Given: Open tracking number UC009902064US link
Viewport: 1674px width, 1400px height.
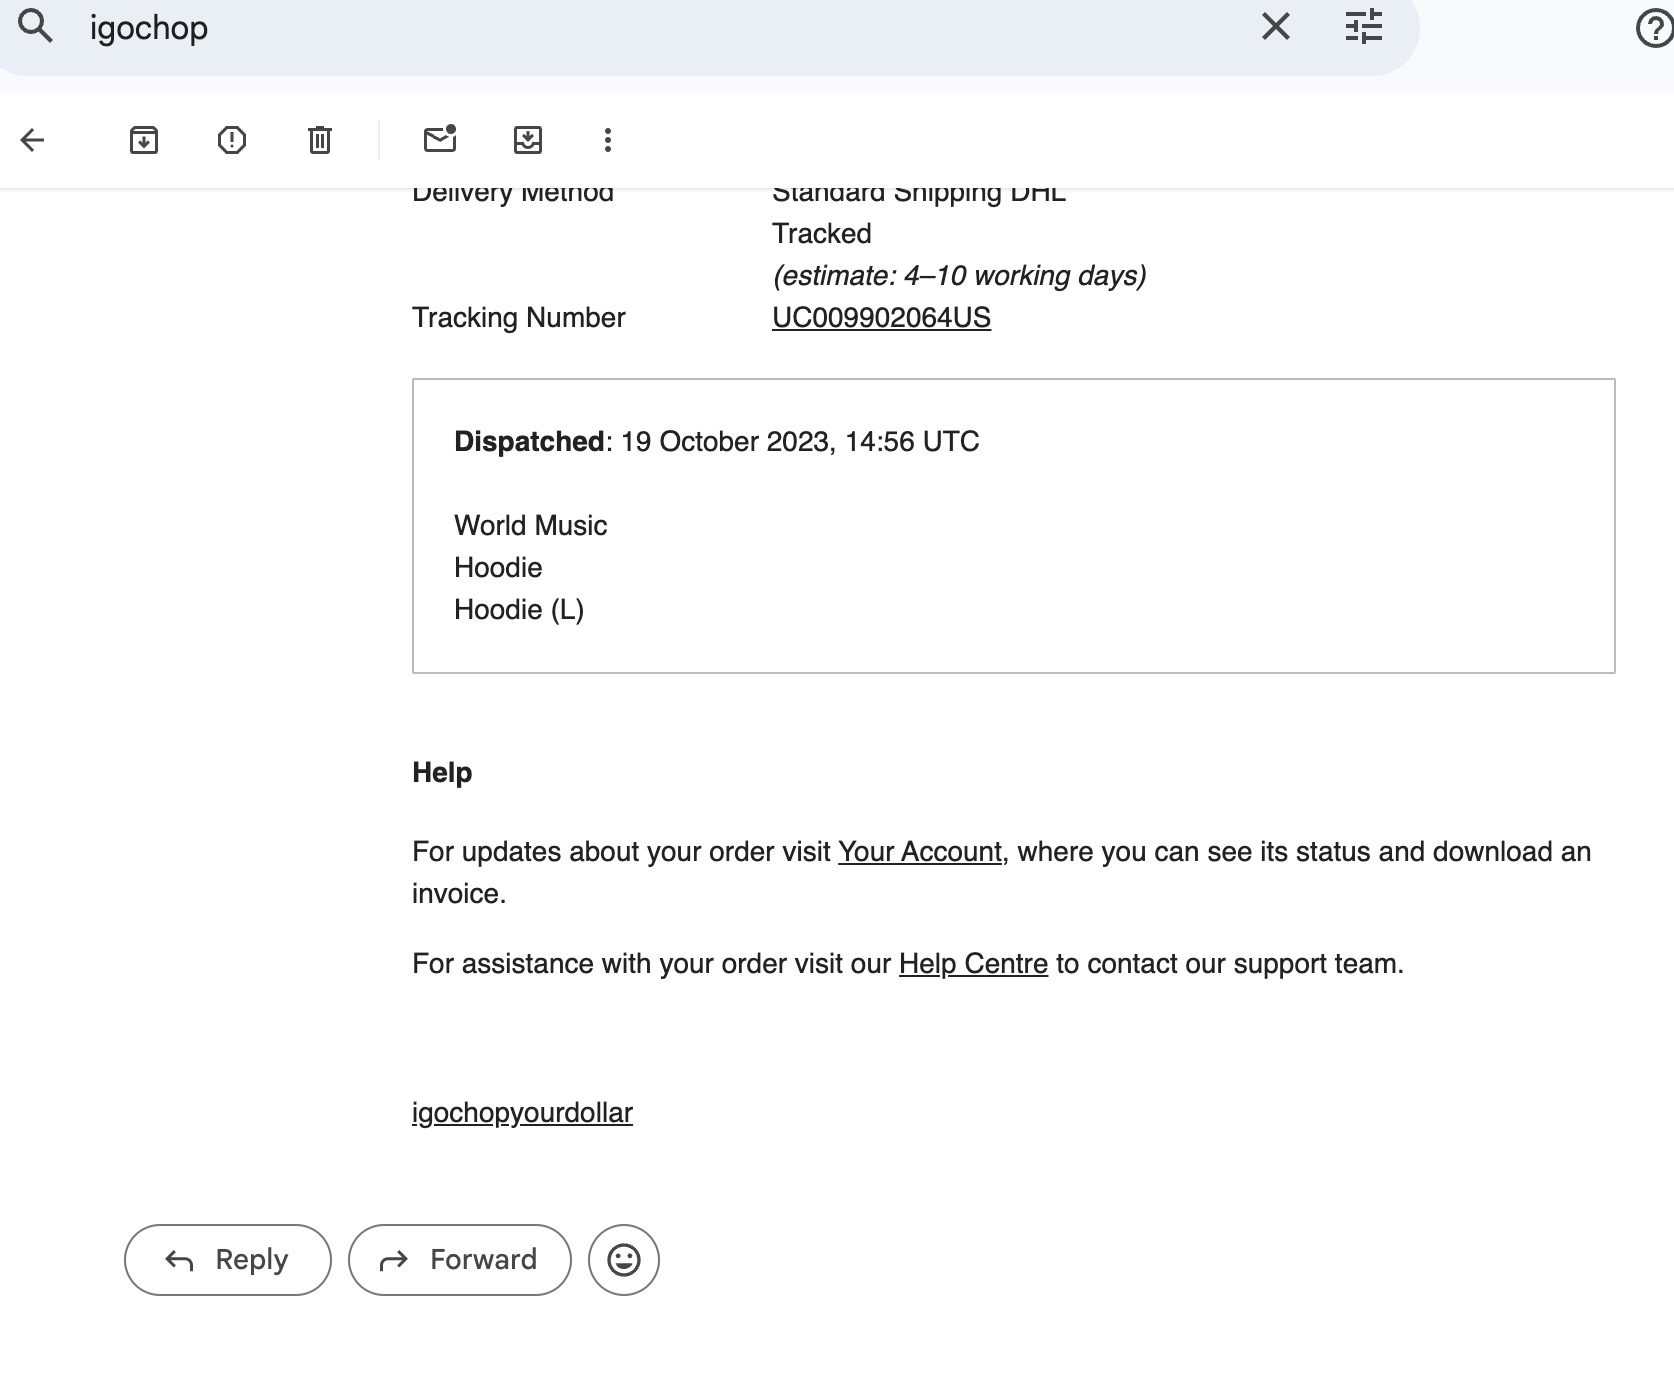Looking at the screenshot, I should click(x=881, y=318).
